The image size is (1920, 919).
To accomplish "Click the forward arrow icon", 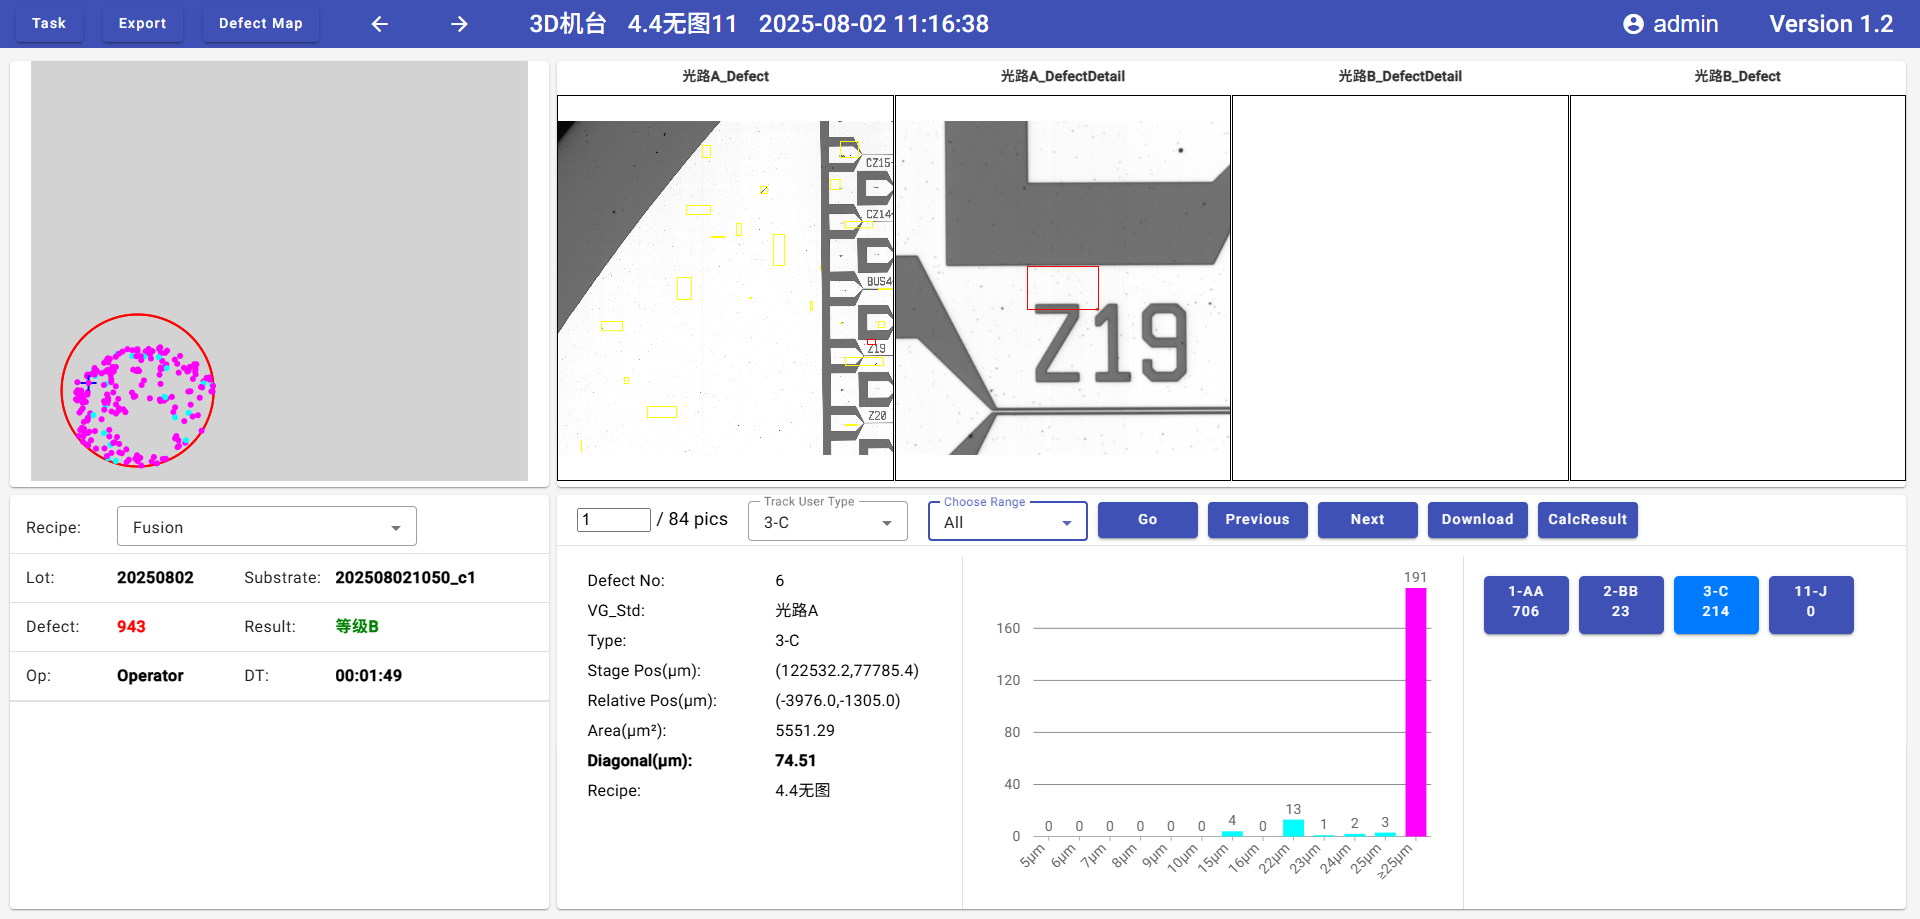I will pyautogui.click(x=459, y=24).
